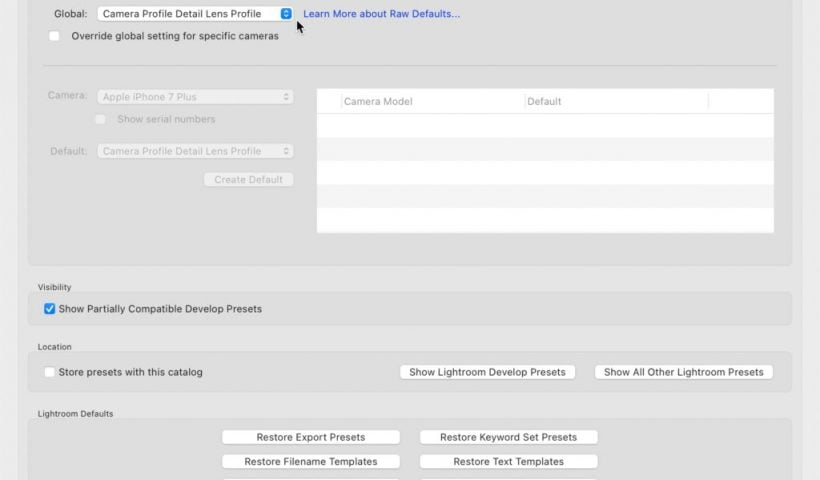Screen dimensions: 820x480
Task: Click the narrow header left of Camera Model
Action: (x=329, y=101)
